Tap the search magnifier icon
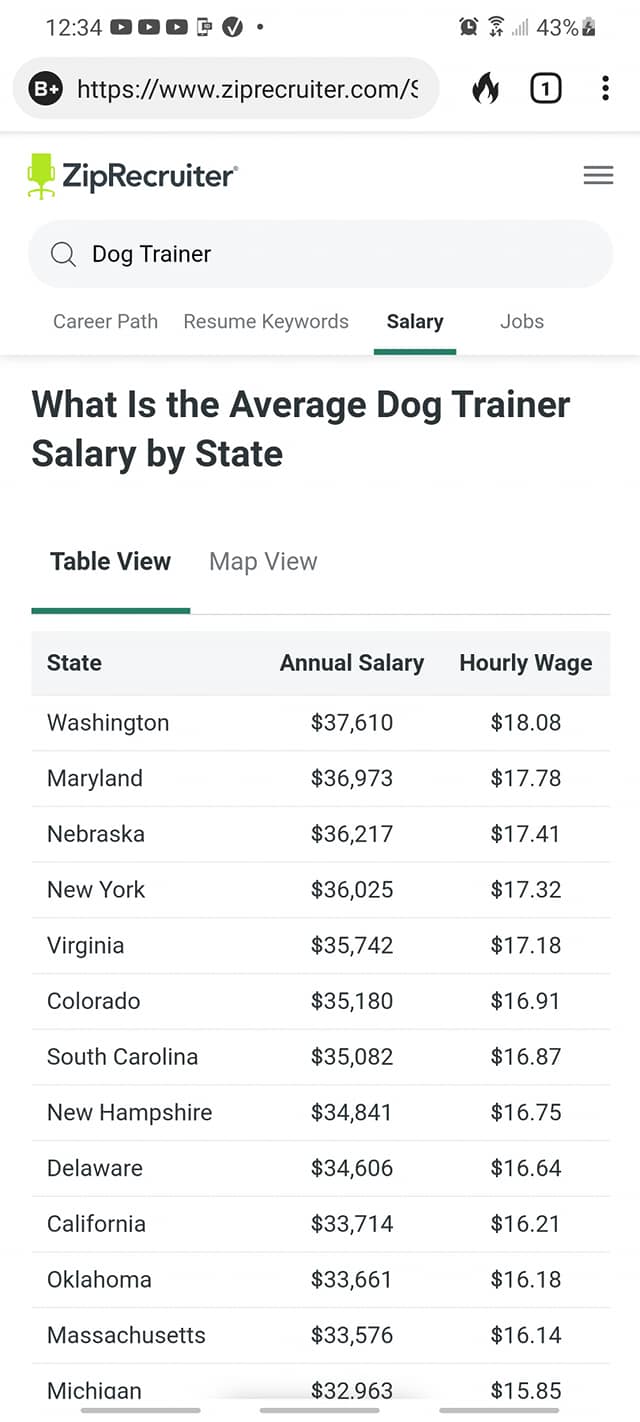The width and height of the screenshot is (640, 1422). (x=63, y=254)
